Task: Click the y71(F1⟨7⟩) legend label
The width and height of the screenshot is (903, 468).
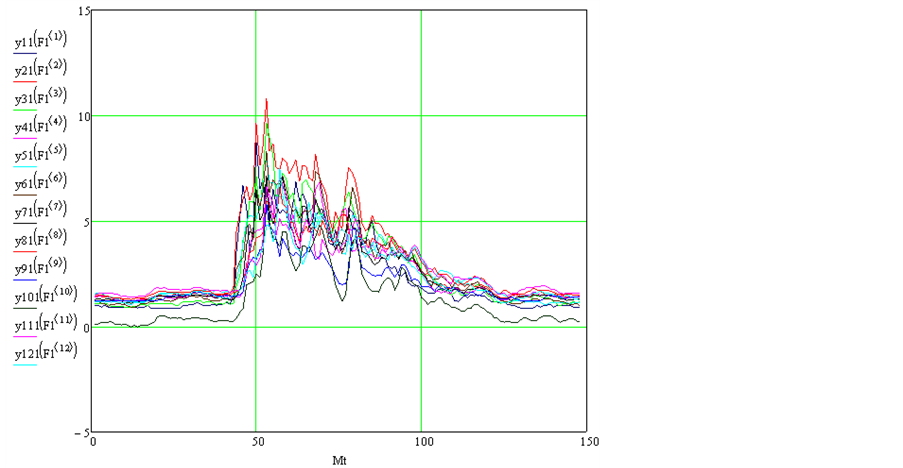Action: [x=39, y=213]
